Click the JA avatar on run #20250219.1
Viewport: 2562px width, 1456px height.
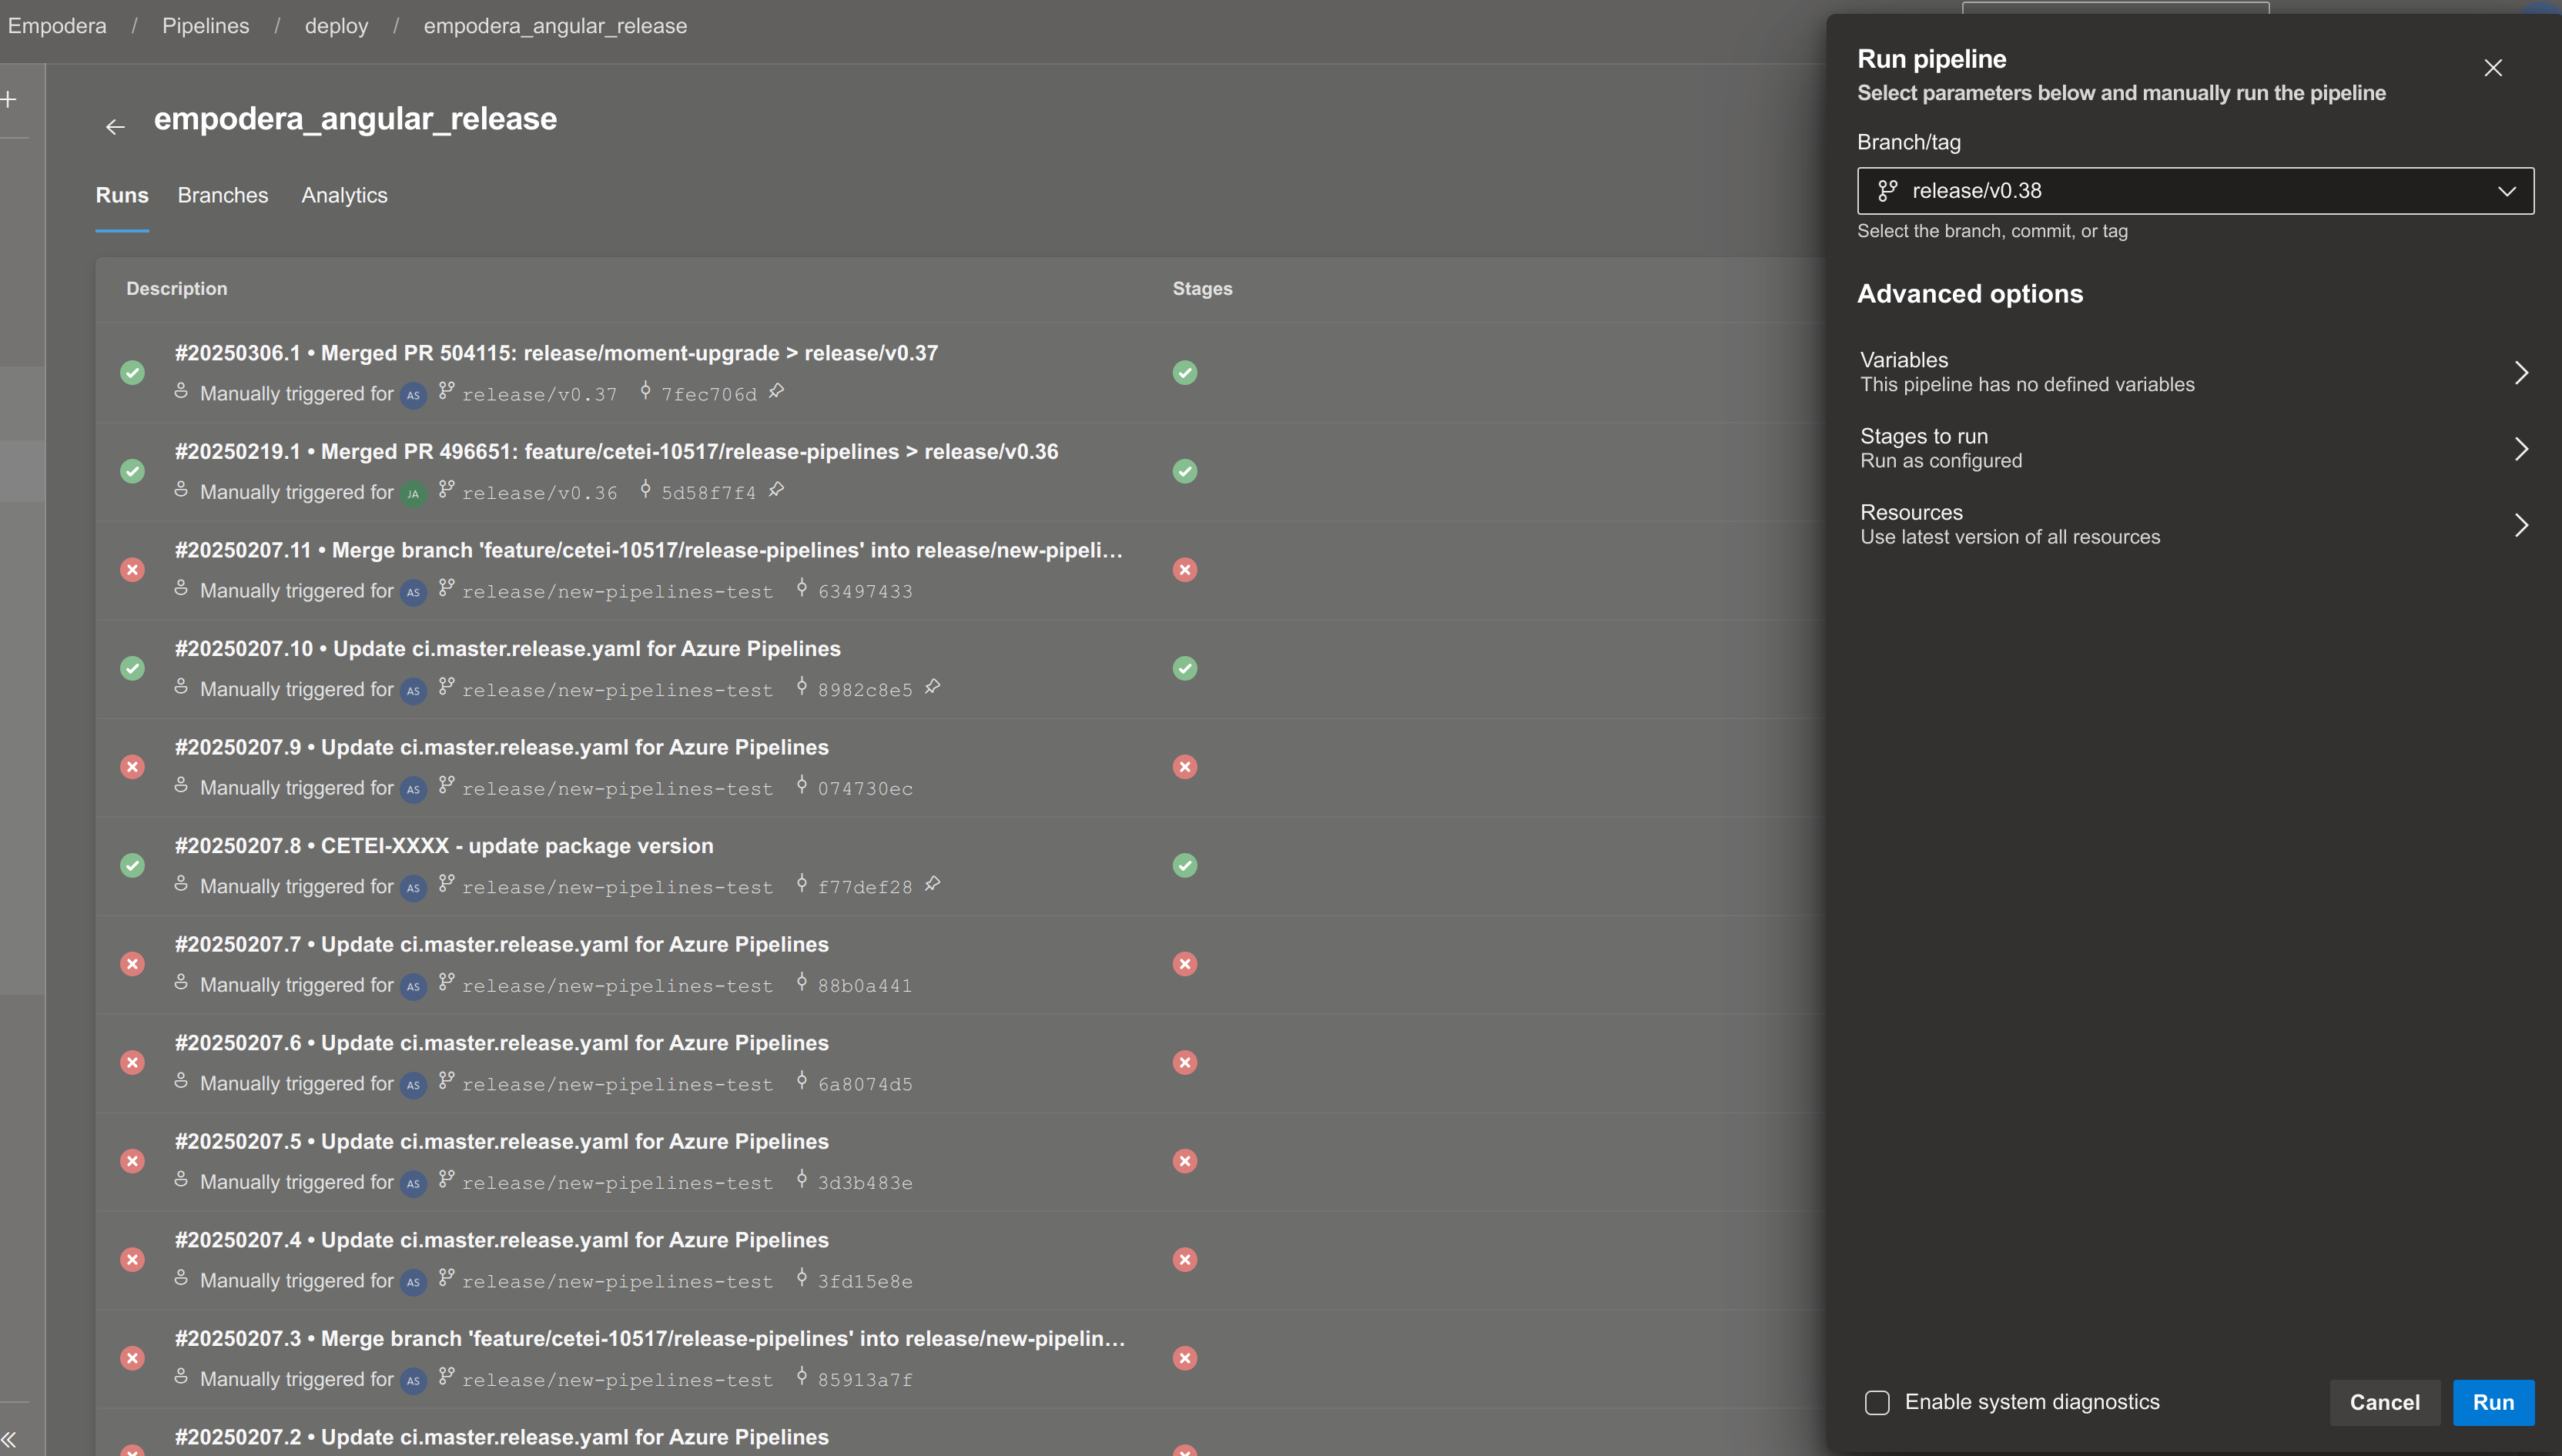[x=415, y=493]
